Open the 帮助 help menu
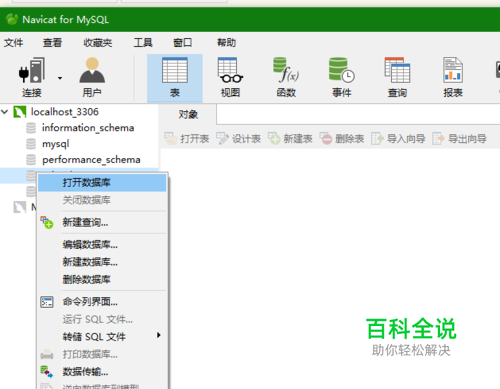 point(226,43)
